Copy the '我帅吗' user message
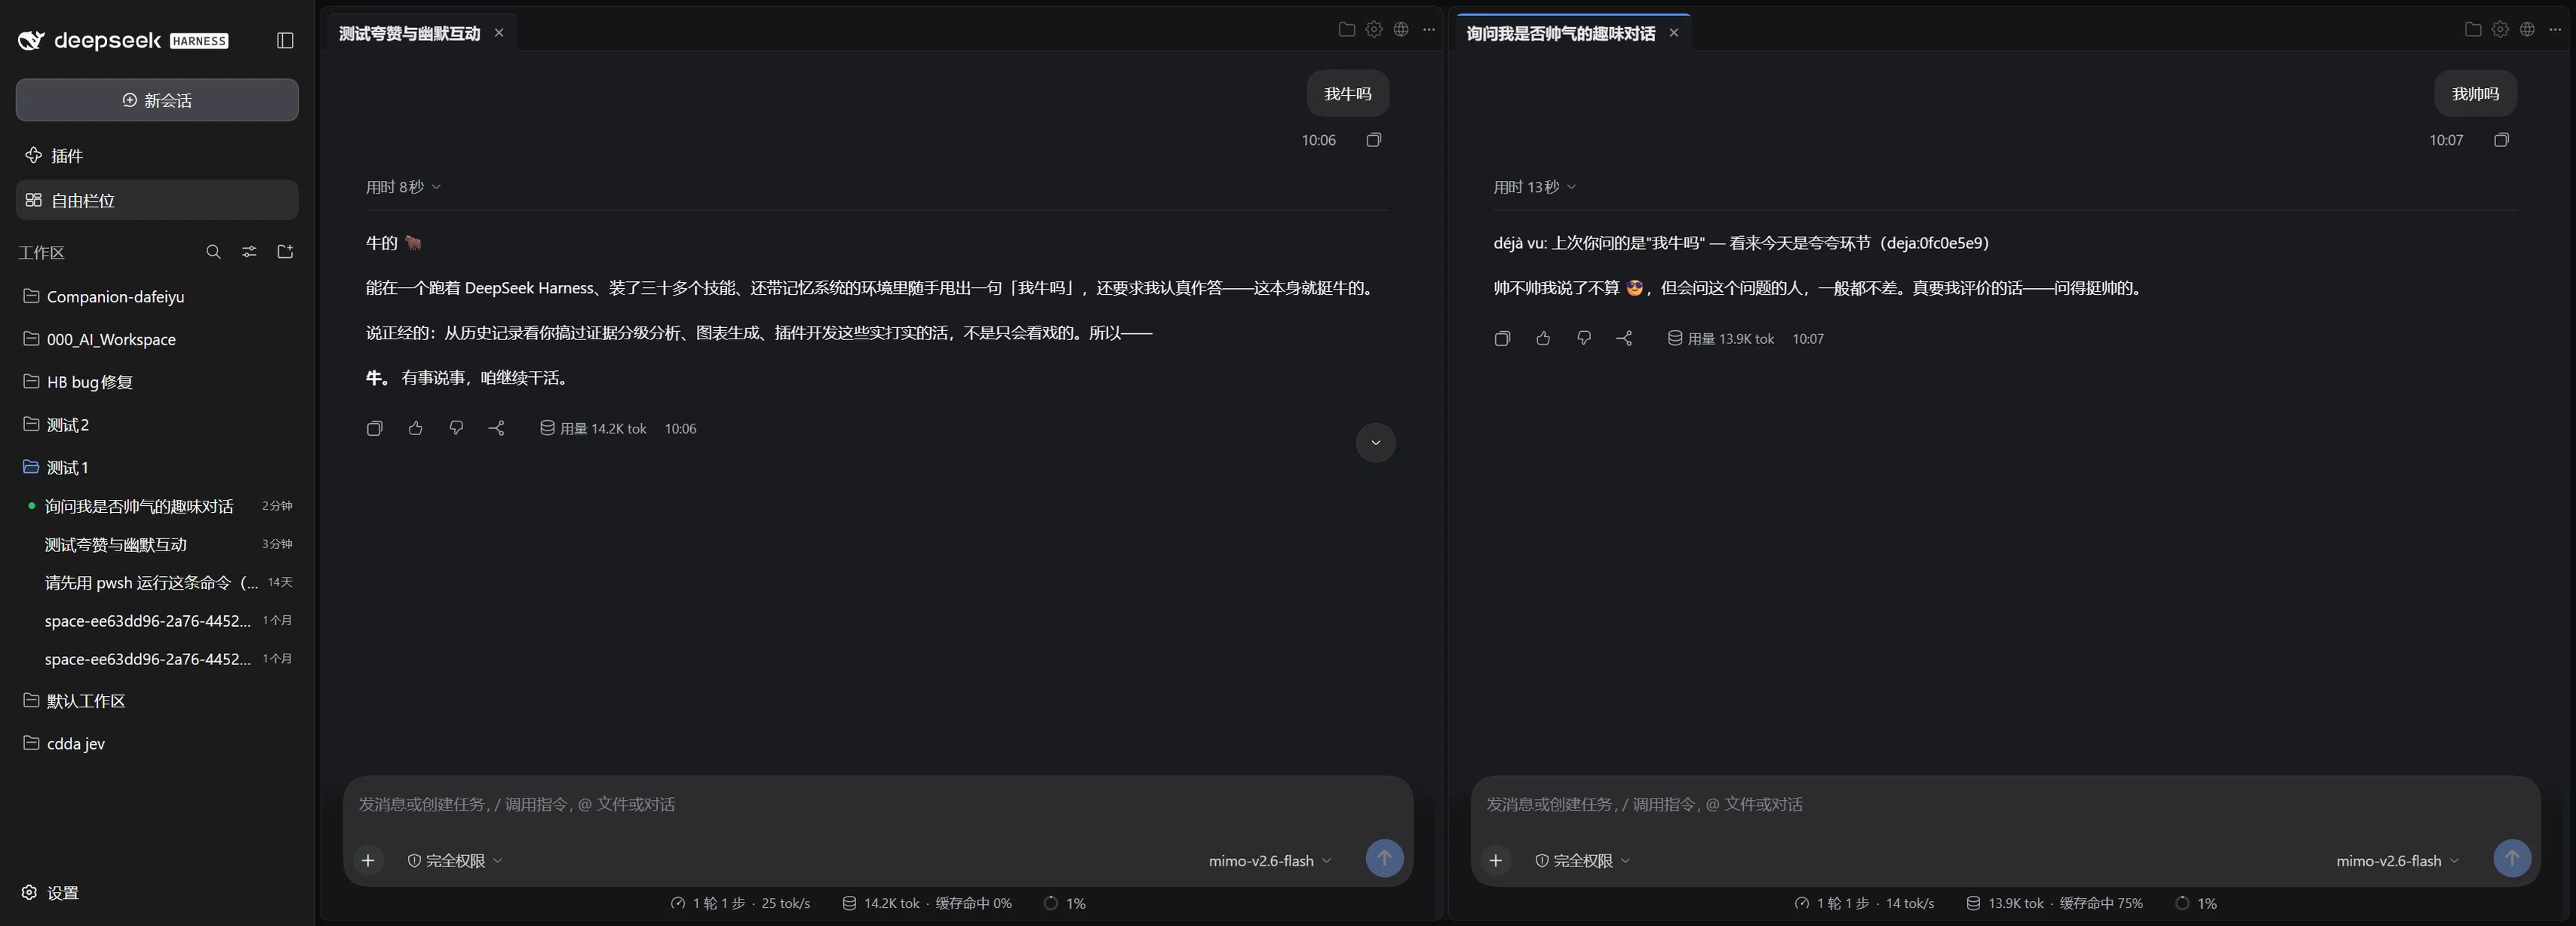This screenshot has height=926, width=2576. [x=2501, y=140]
